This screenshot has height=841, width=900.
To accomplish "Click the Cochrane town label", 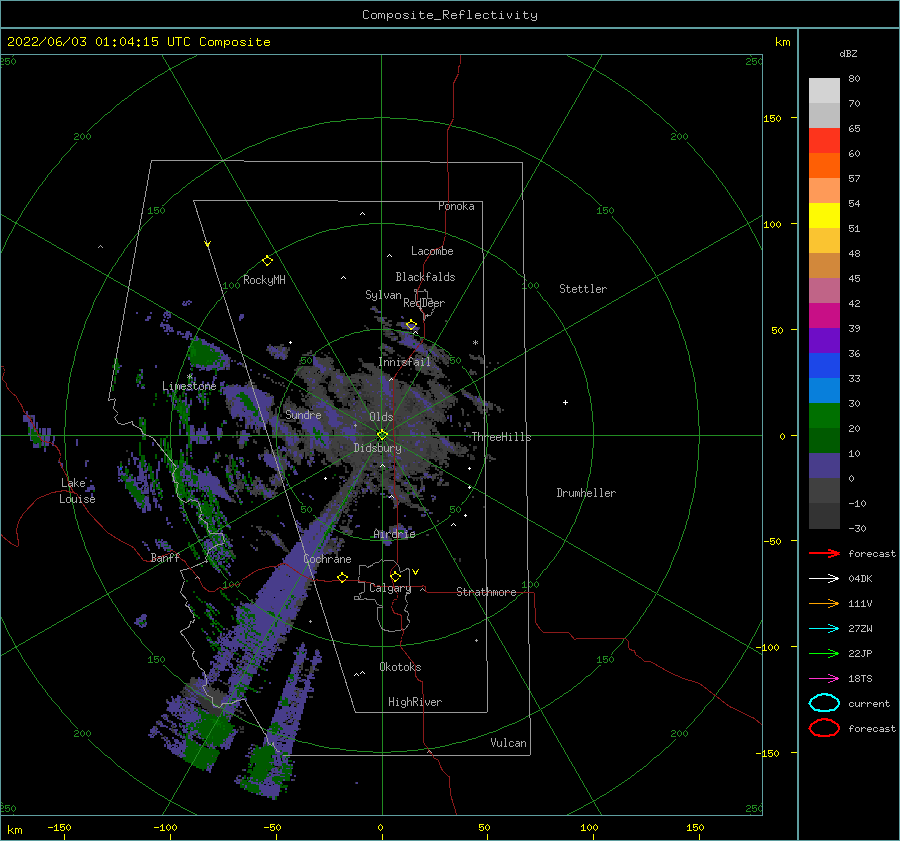I will (x=327, y=559).
